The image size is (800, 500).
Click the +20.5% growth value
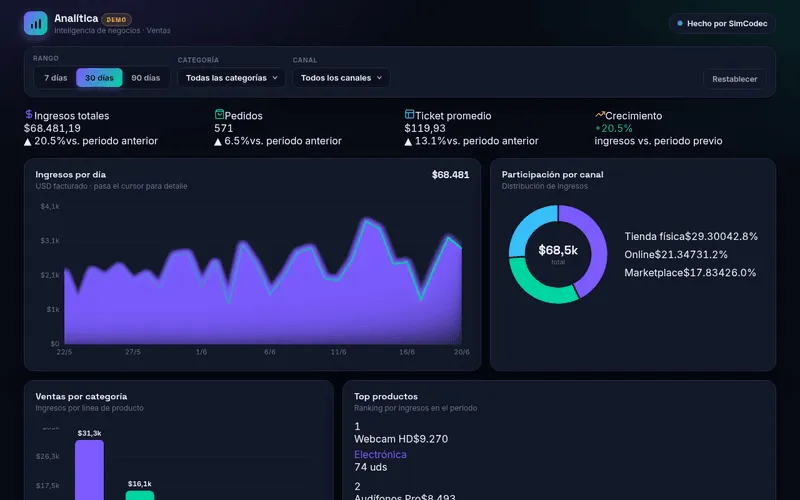click(614, 128)
